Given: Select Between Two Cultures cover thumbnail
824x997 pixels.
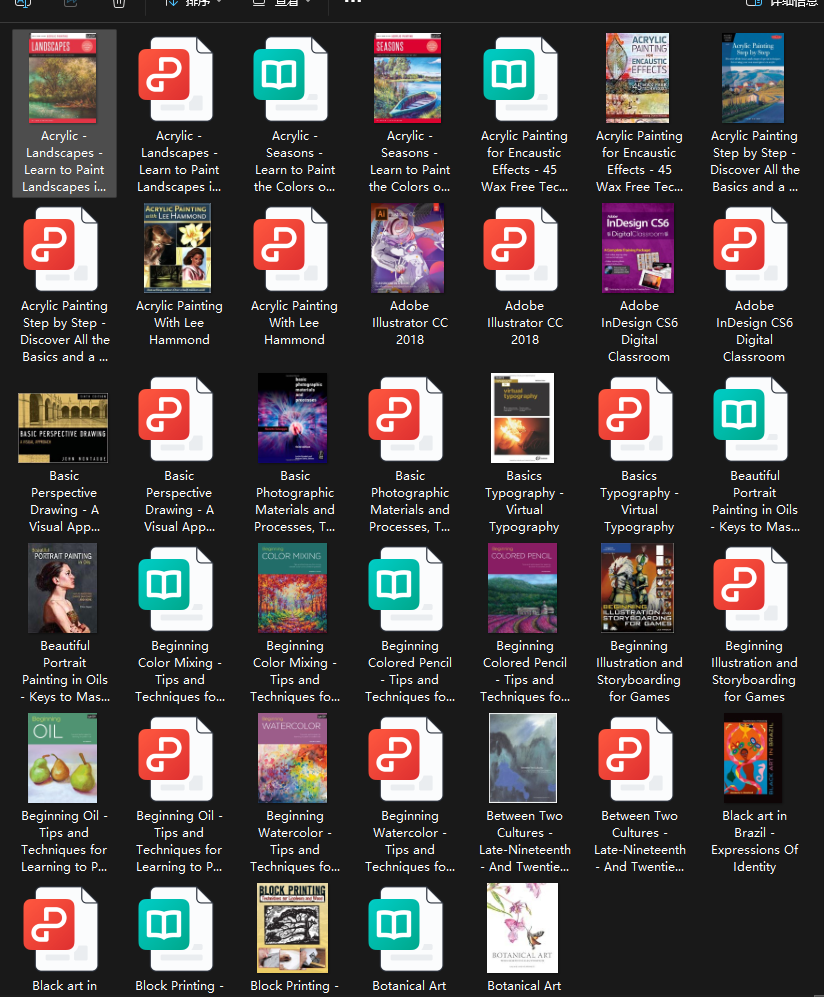Looking at the screenshot, I should (523, 757).
